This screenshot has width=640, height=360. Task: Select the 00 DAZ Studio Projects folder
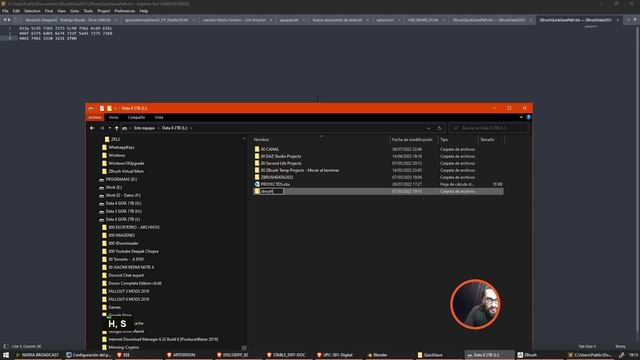281,156
